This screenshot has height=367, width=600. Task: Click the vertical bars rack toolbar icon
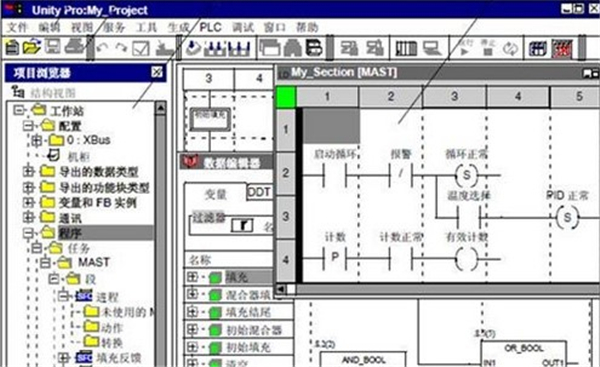pos(406,49)
